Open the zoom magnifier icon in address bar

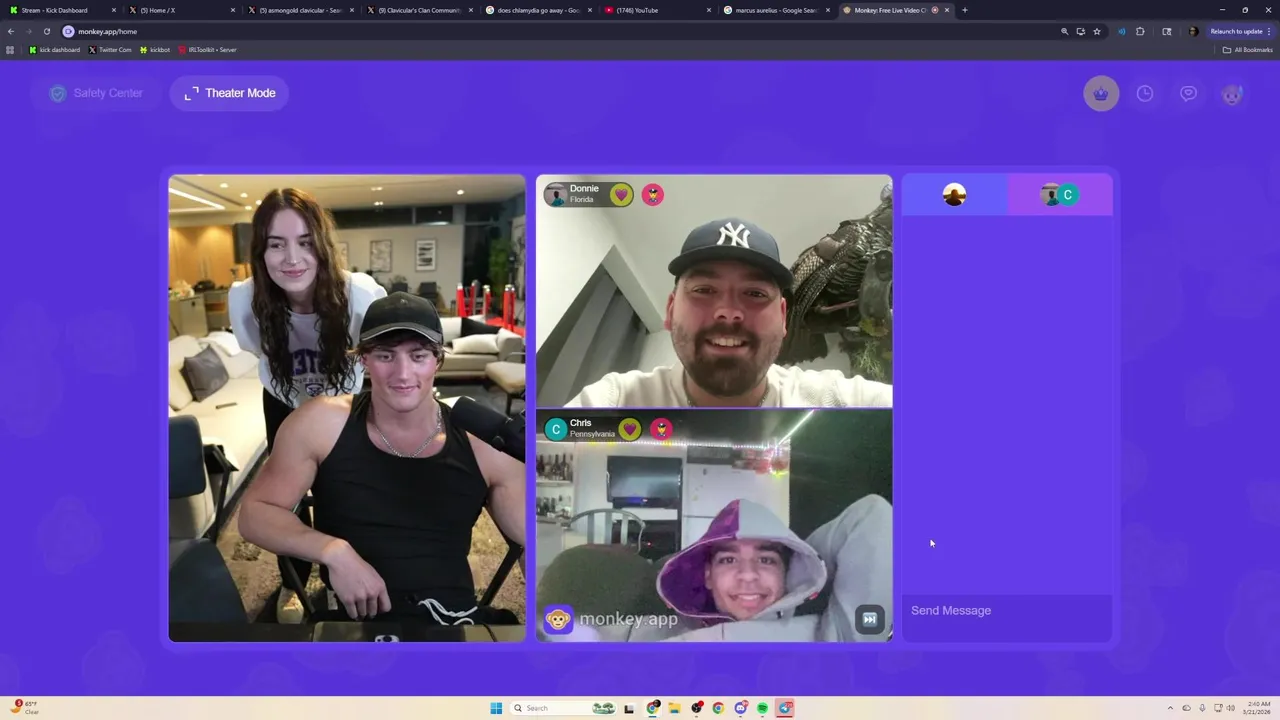point(1065,31)
